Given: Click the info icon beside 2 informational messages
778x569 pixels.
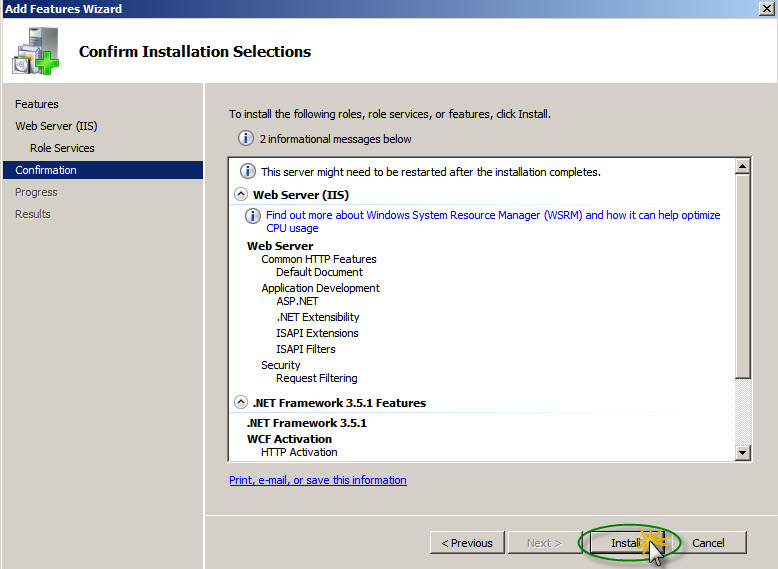Looking at the screenshot, I should pos(246,138).
